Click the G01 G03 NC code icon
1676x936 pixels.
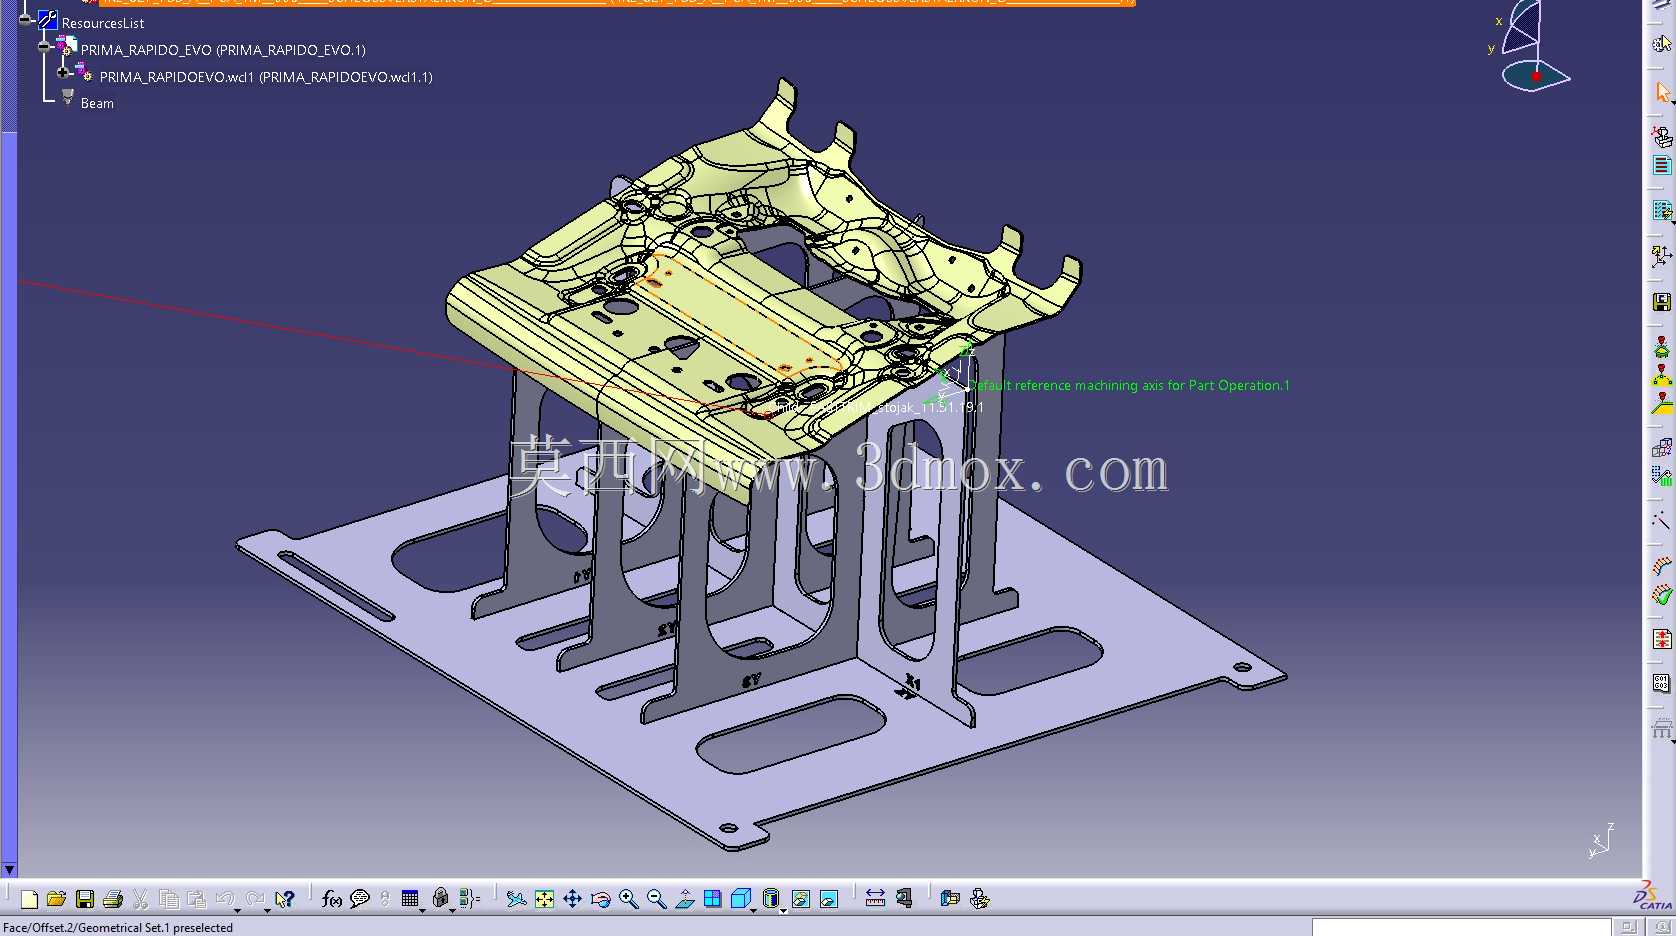(x=1662, y=684)
